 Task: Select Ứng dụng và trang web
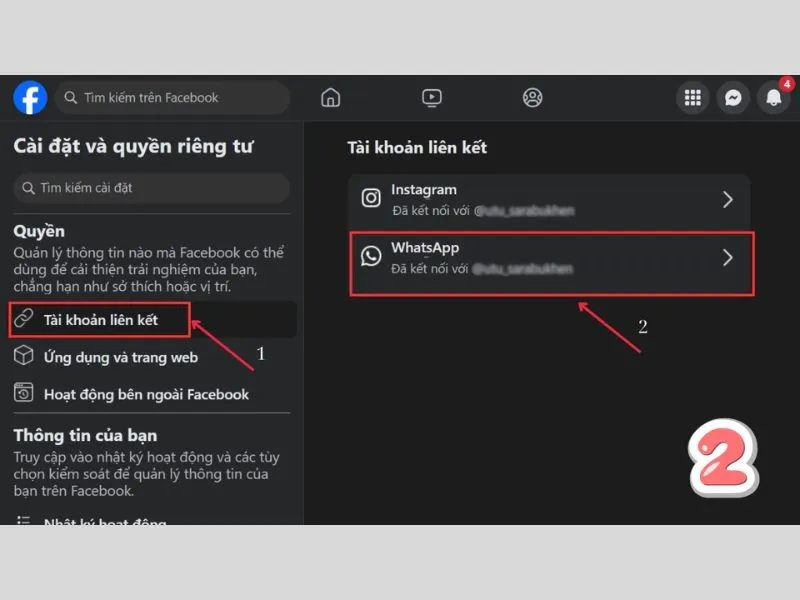coord(152,357)
